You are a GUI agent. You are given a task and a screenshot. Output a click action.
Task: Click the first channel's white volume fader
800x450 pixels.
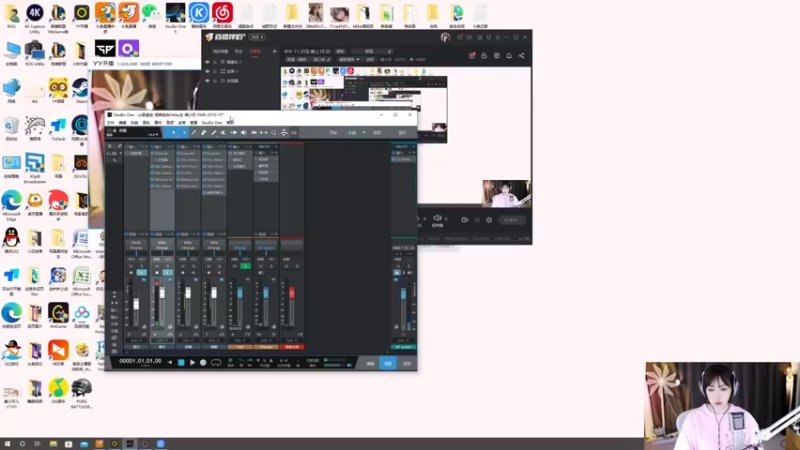pos(136,304)
